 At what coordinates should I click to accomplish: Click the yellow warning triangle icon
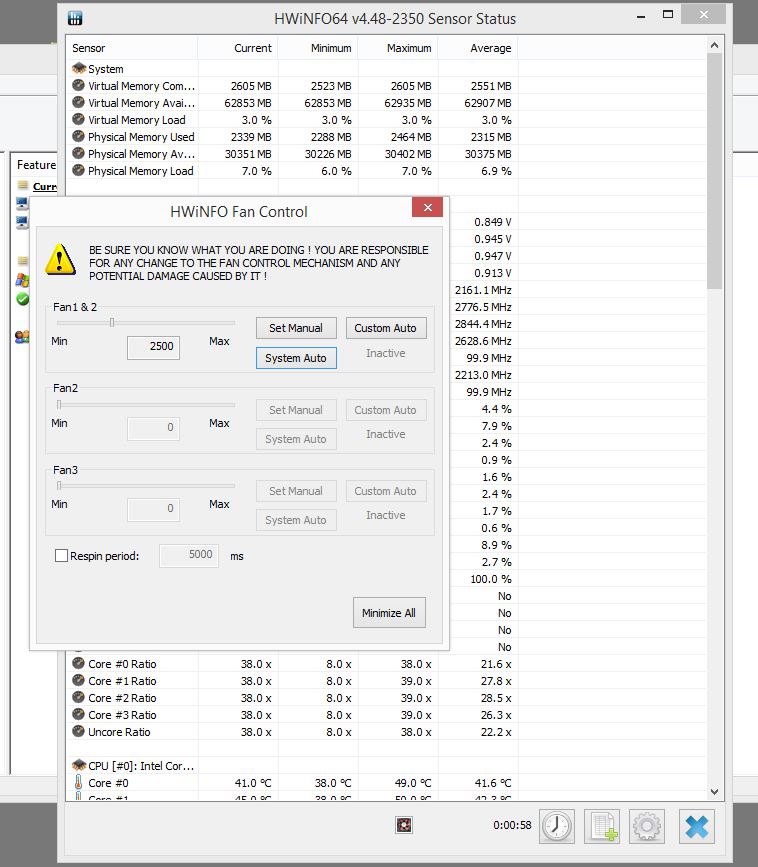pos(60,259)
